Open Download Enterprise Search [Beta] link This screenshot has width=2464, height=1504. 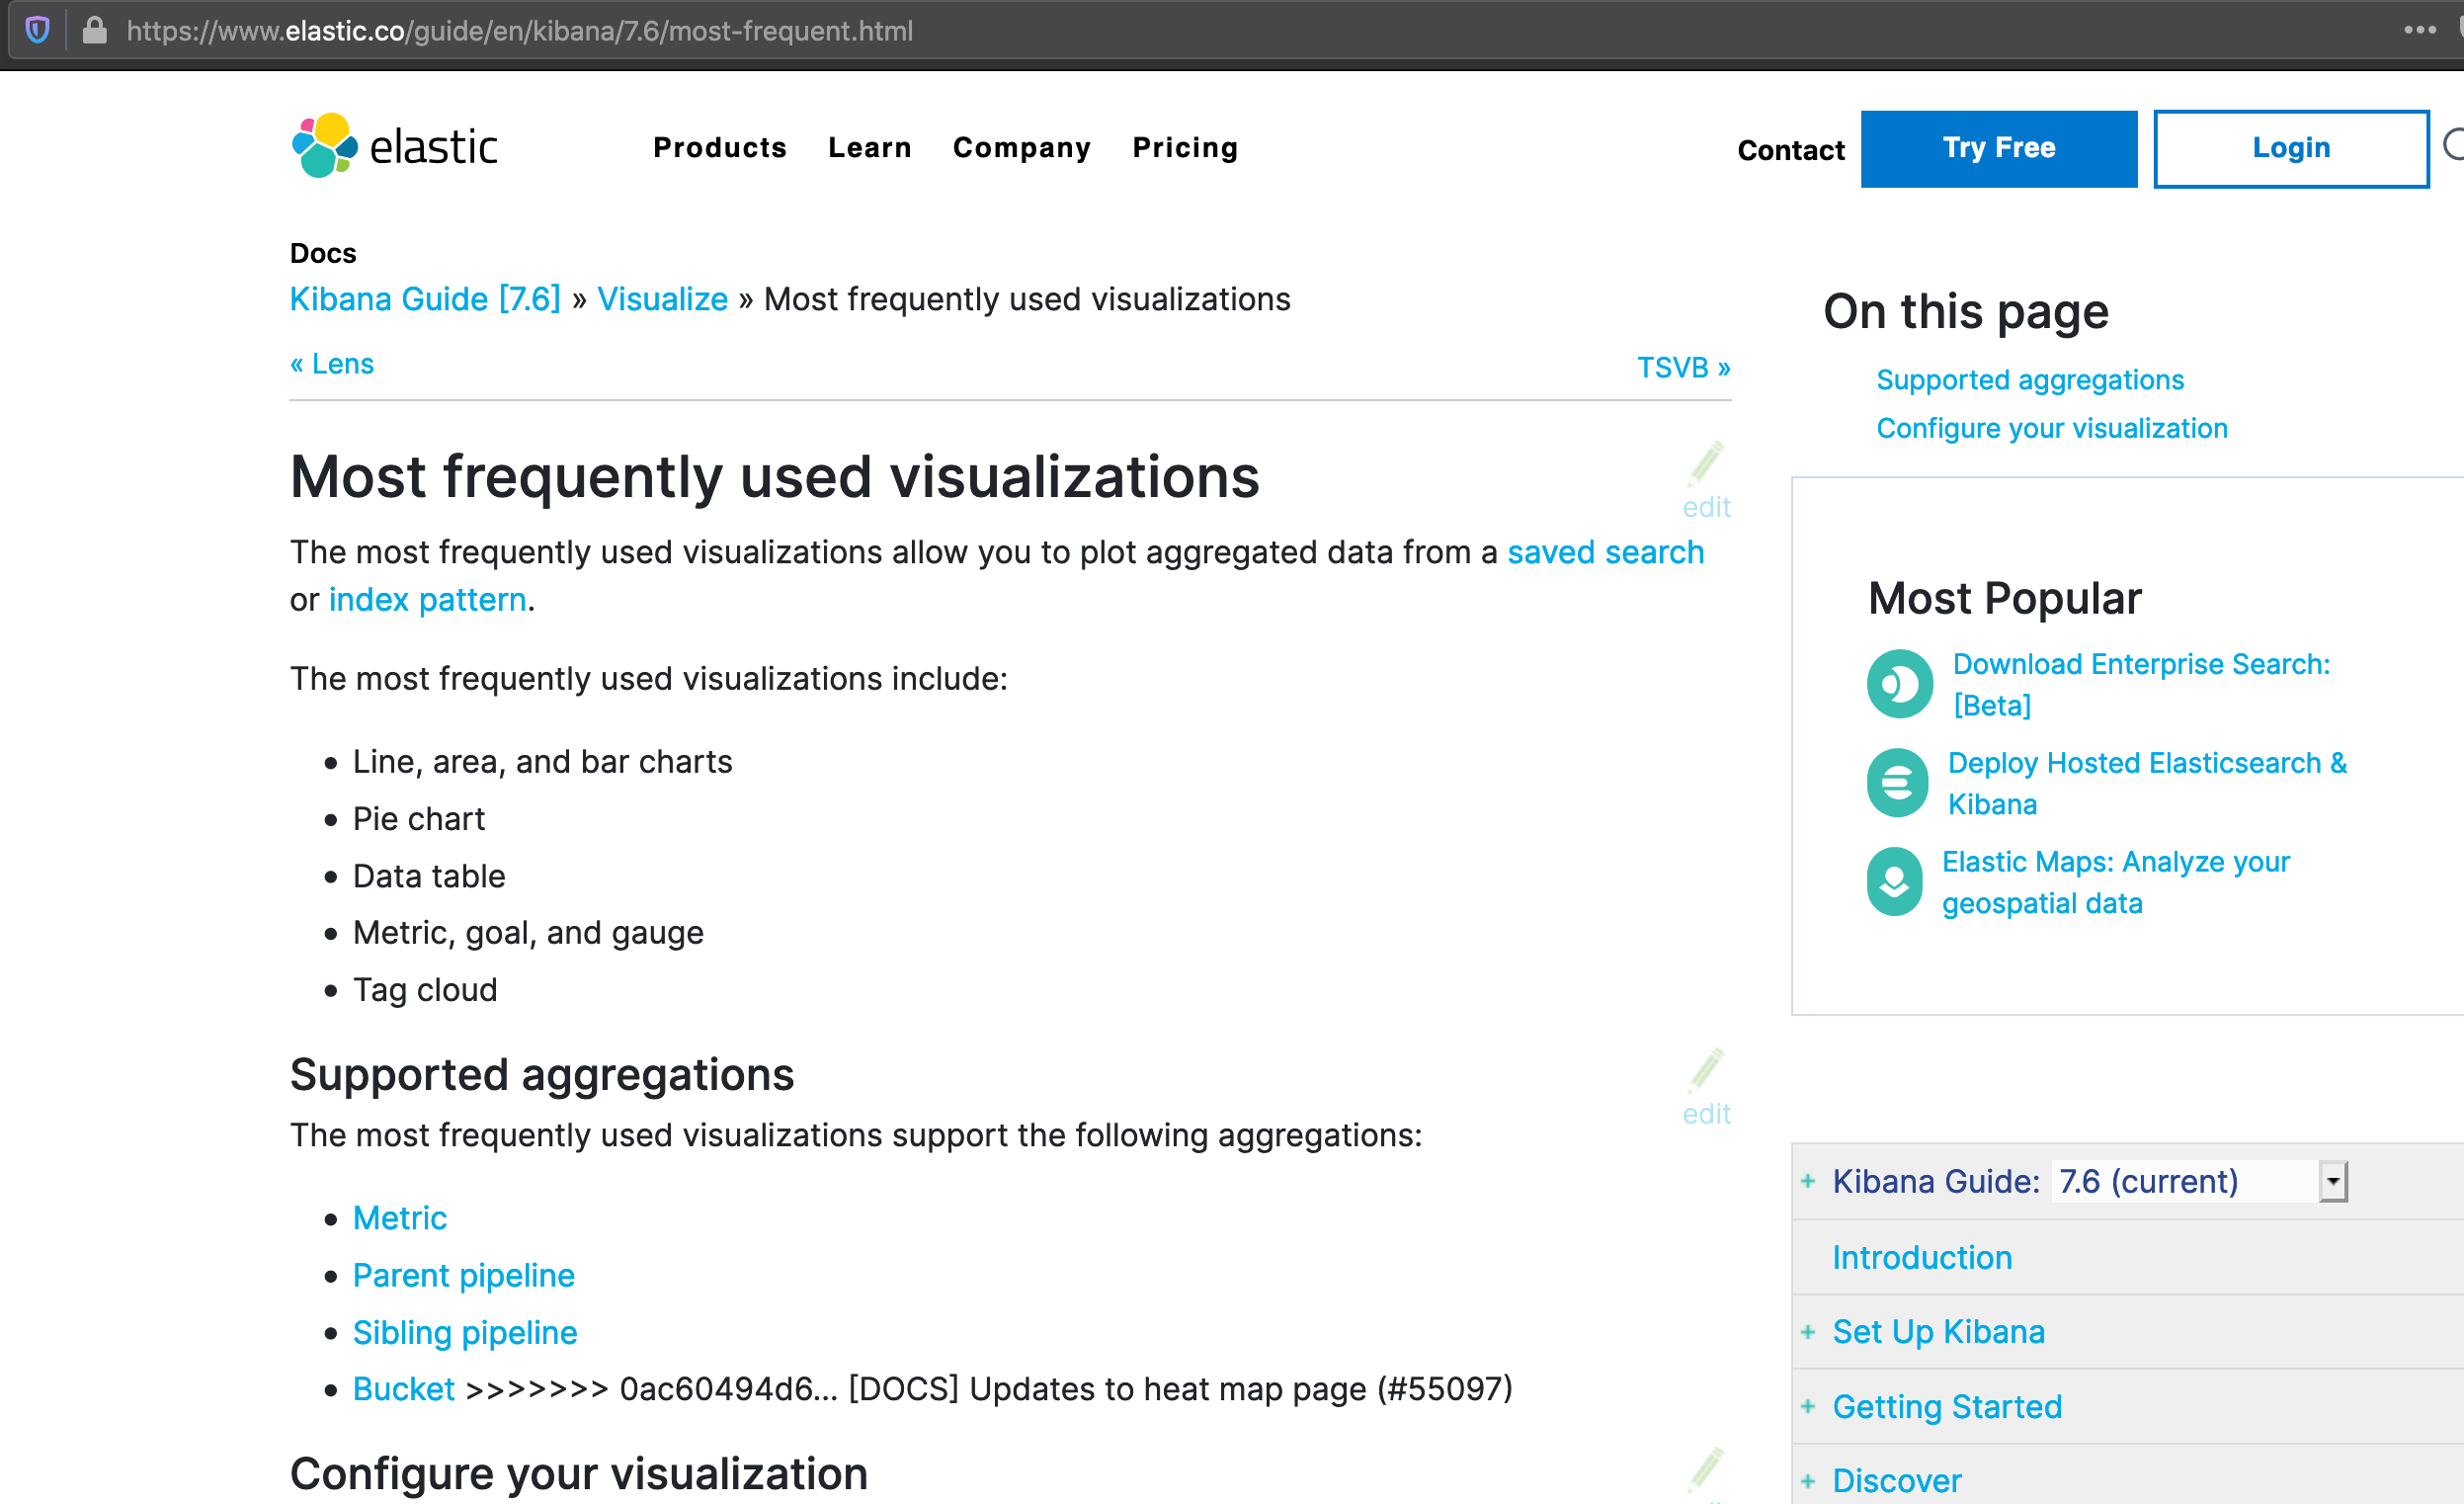click(x=2141, y=684)
